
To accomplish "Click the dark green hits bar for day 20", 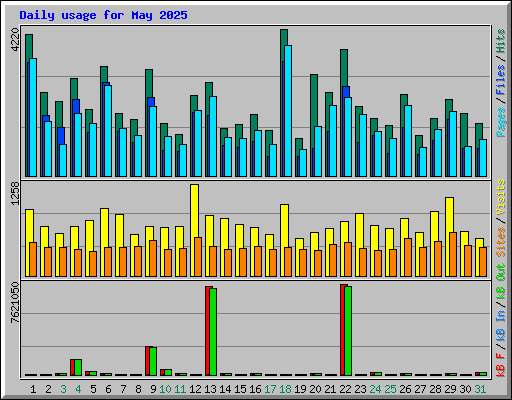I will (x=314, y=100).
